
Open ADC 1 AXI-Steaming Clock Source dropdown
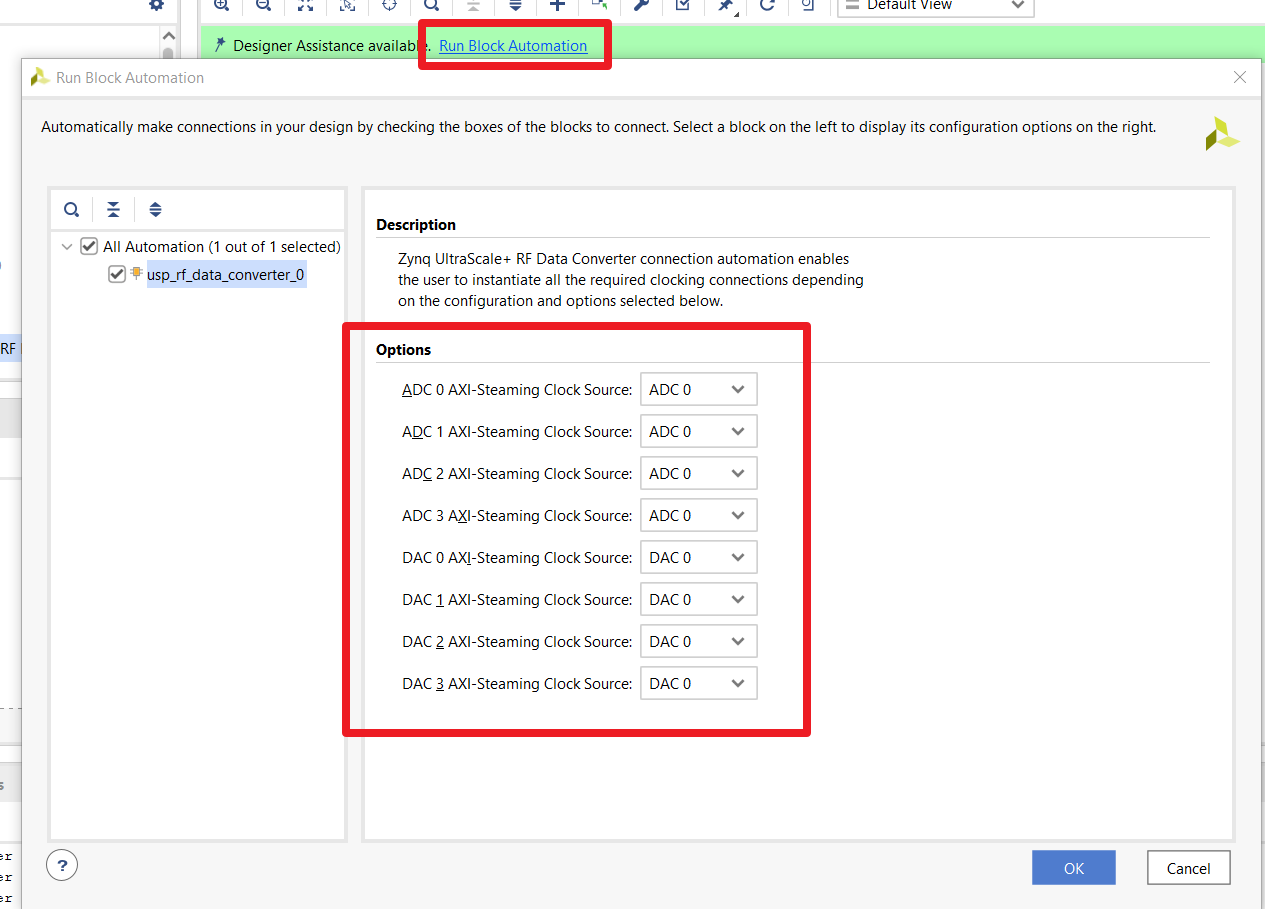[x=698, y=432]
